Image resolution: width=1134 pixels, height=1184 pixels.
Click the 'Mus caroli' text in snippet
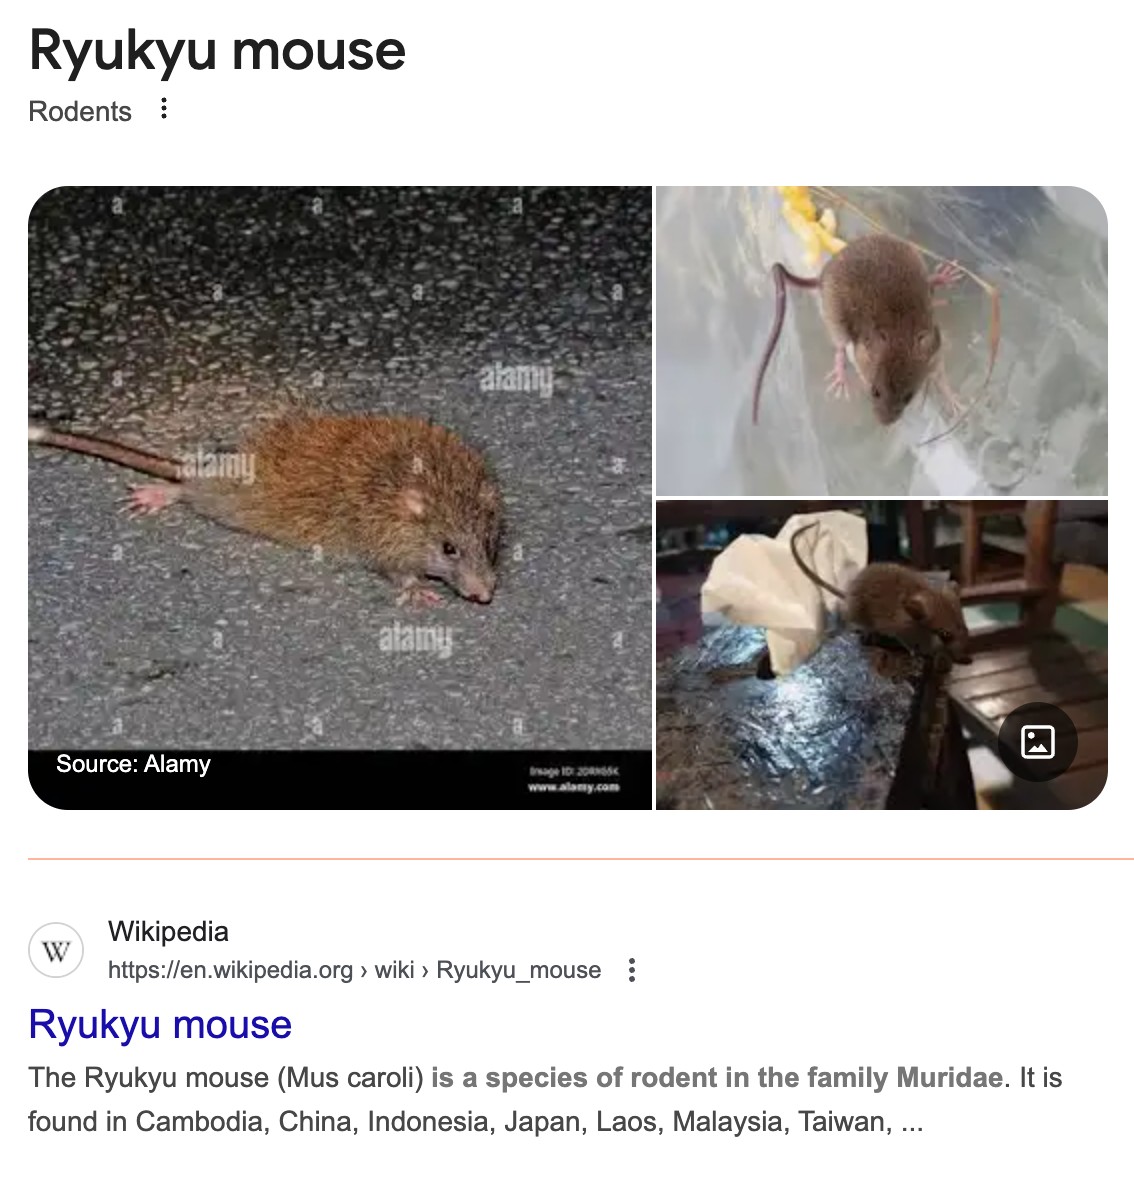[x=350, y=1078]
